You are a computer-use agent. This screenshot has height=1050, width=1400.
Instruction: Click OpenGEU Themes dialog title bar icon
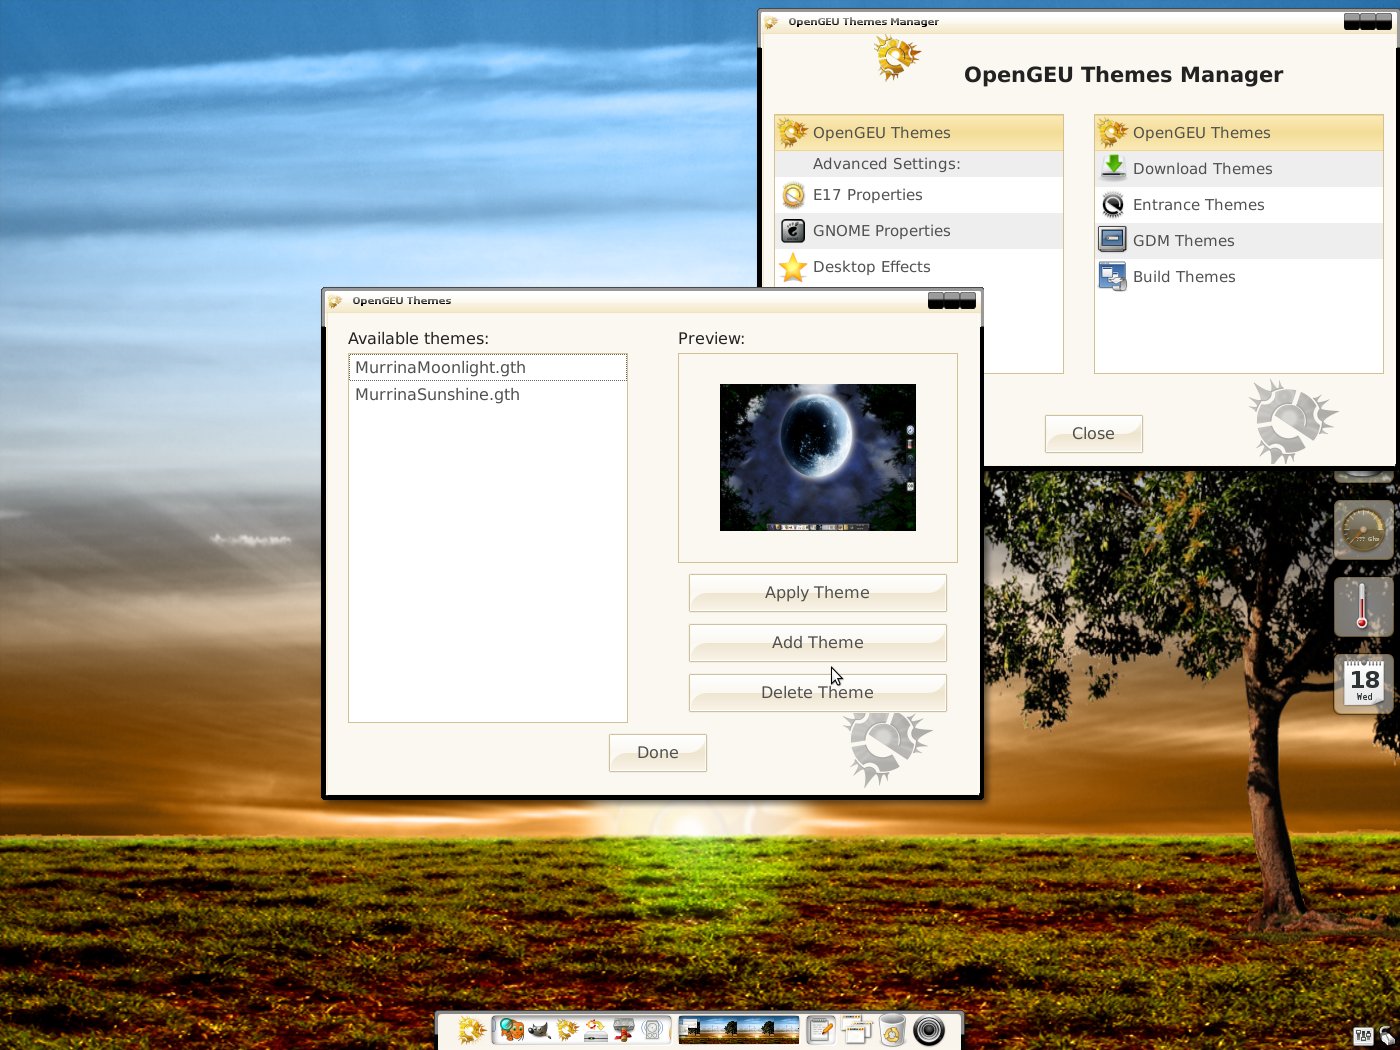point(335,301)
